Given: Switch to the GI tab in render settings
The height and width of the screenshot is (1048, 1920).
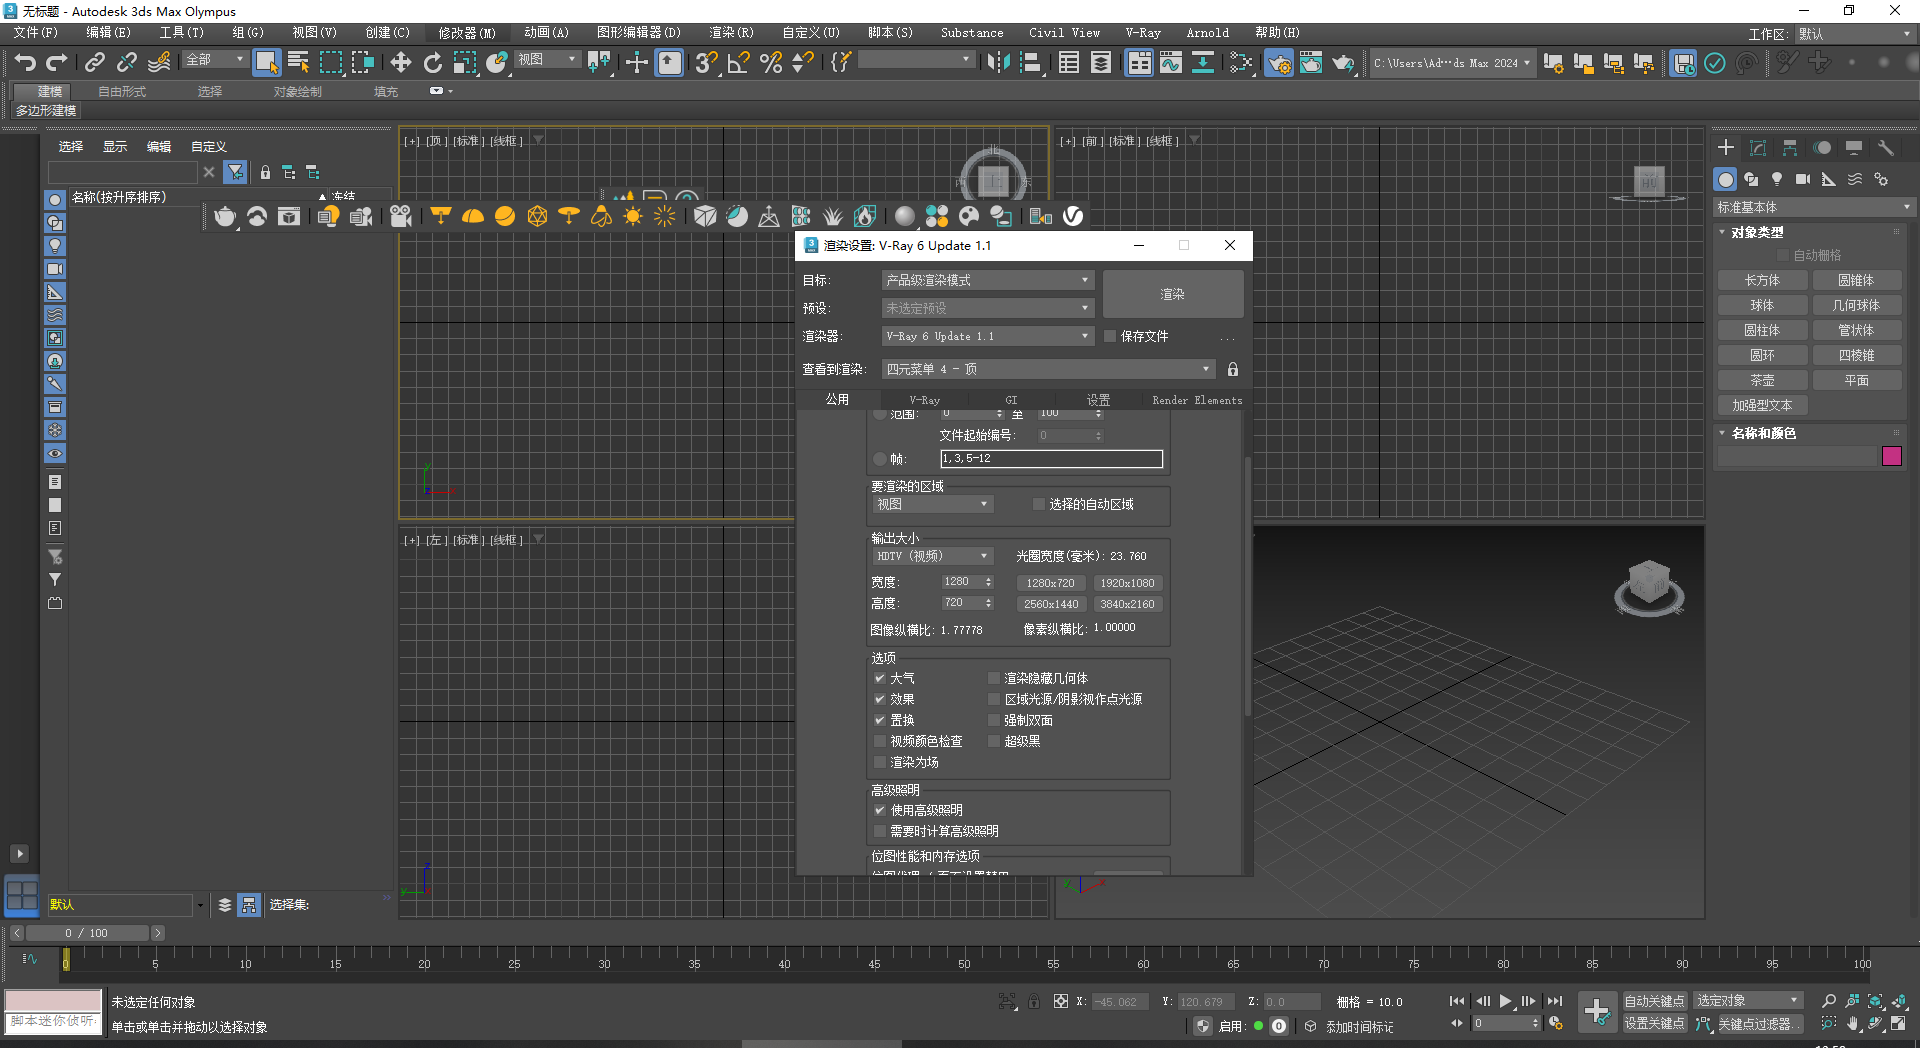Looking at the screenshot, I should click(x=1010, y=399).
